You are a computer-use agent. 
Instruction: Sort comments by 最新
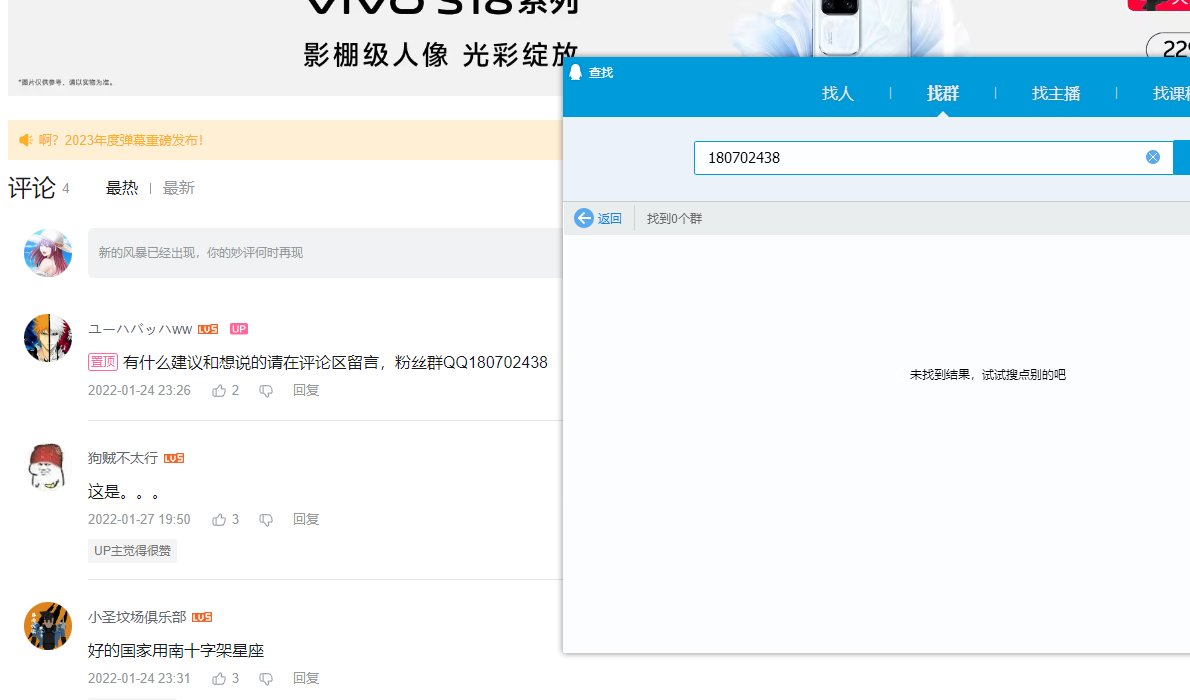178,188
